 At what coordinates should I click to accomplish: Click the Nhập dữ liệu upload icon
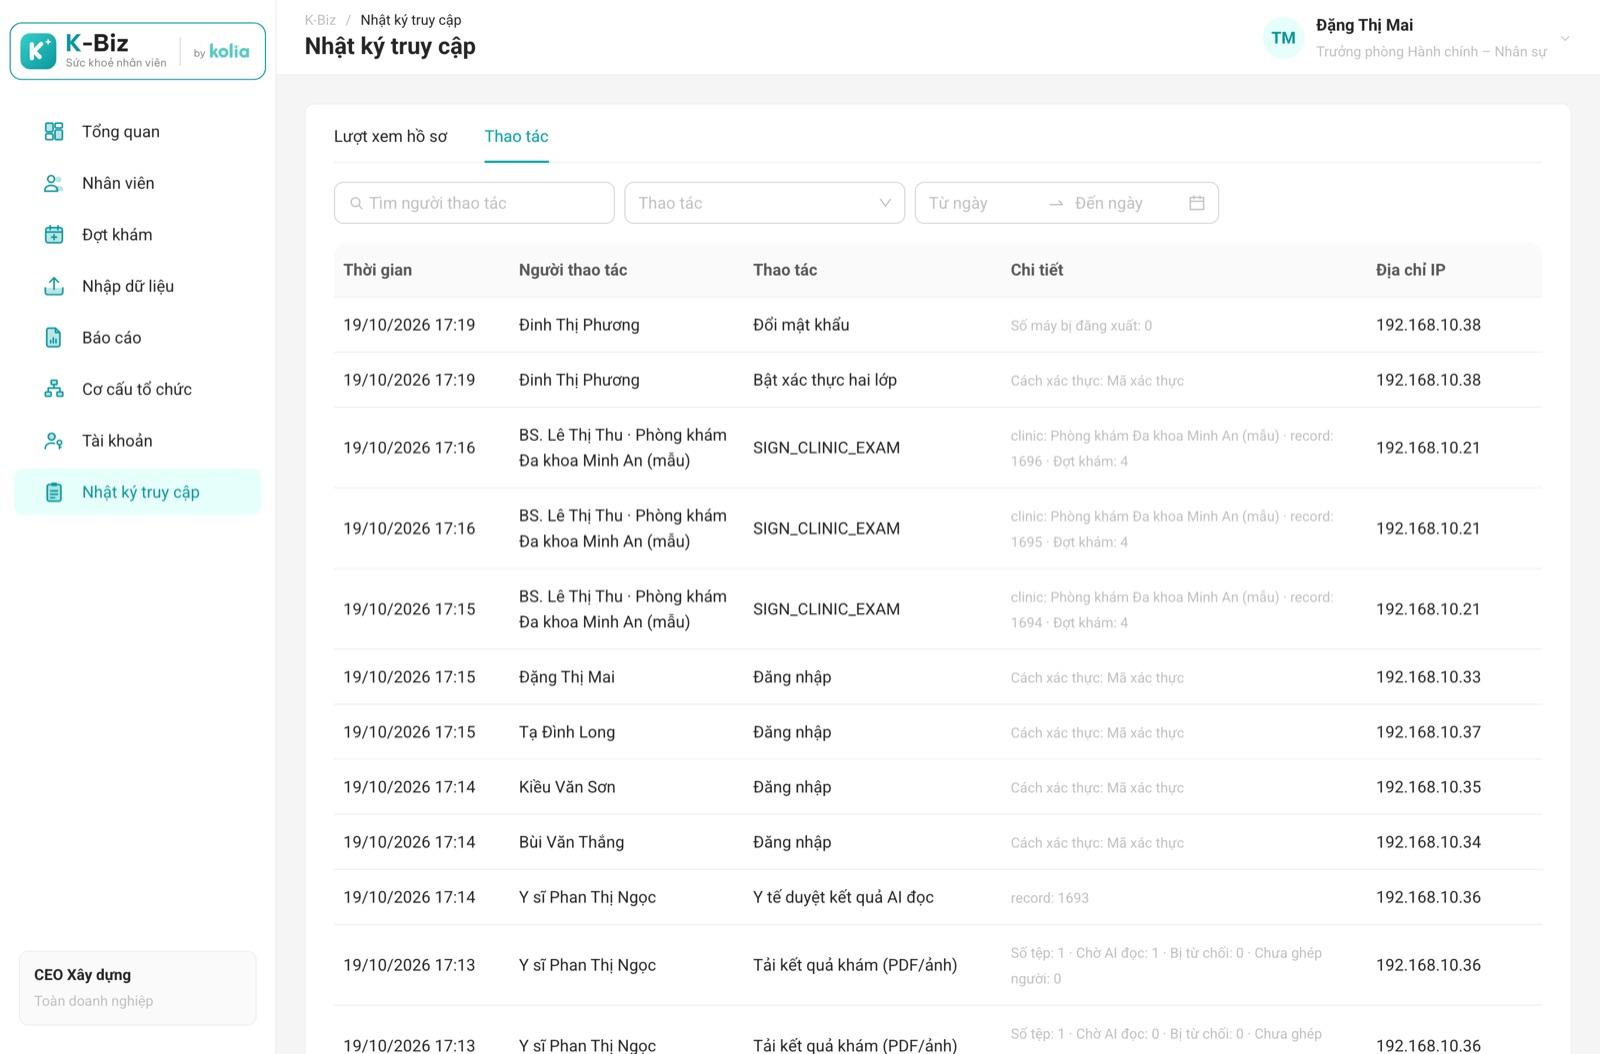tap(54, 286)
